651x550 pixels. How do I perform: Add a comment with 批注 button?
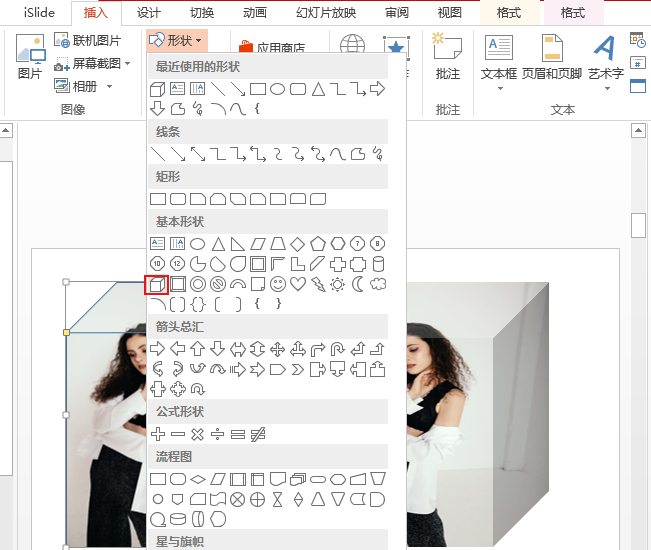[448, 56]
